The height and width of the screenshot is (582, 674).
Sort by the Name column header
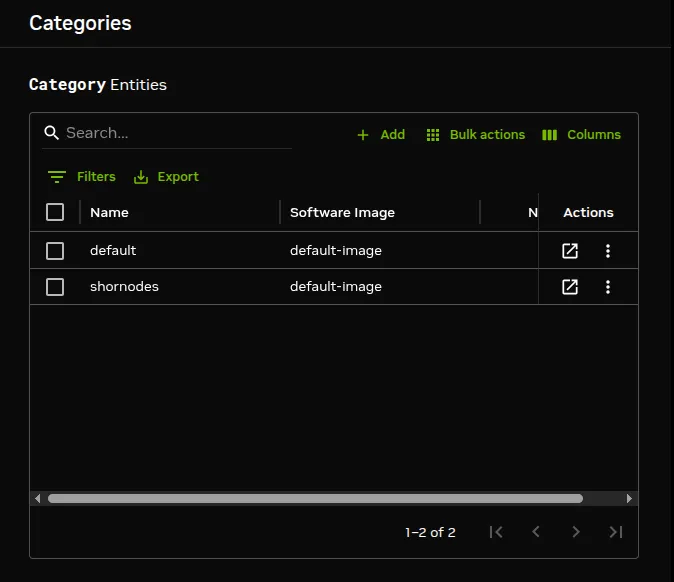coord(109,212)
